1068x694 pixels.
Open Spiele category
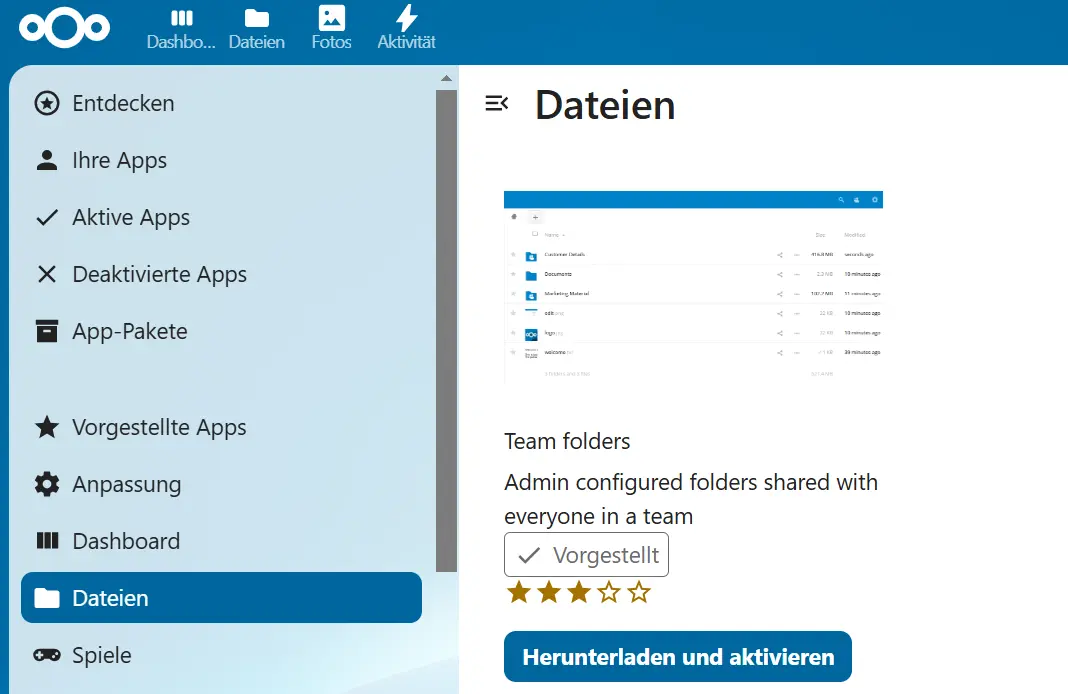coord(221,655)
